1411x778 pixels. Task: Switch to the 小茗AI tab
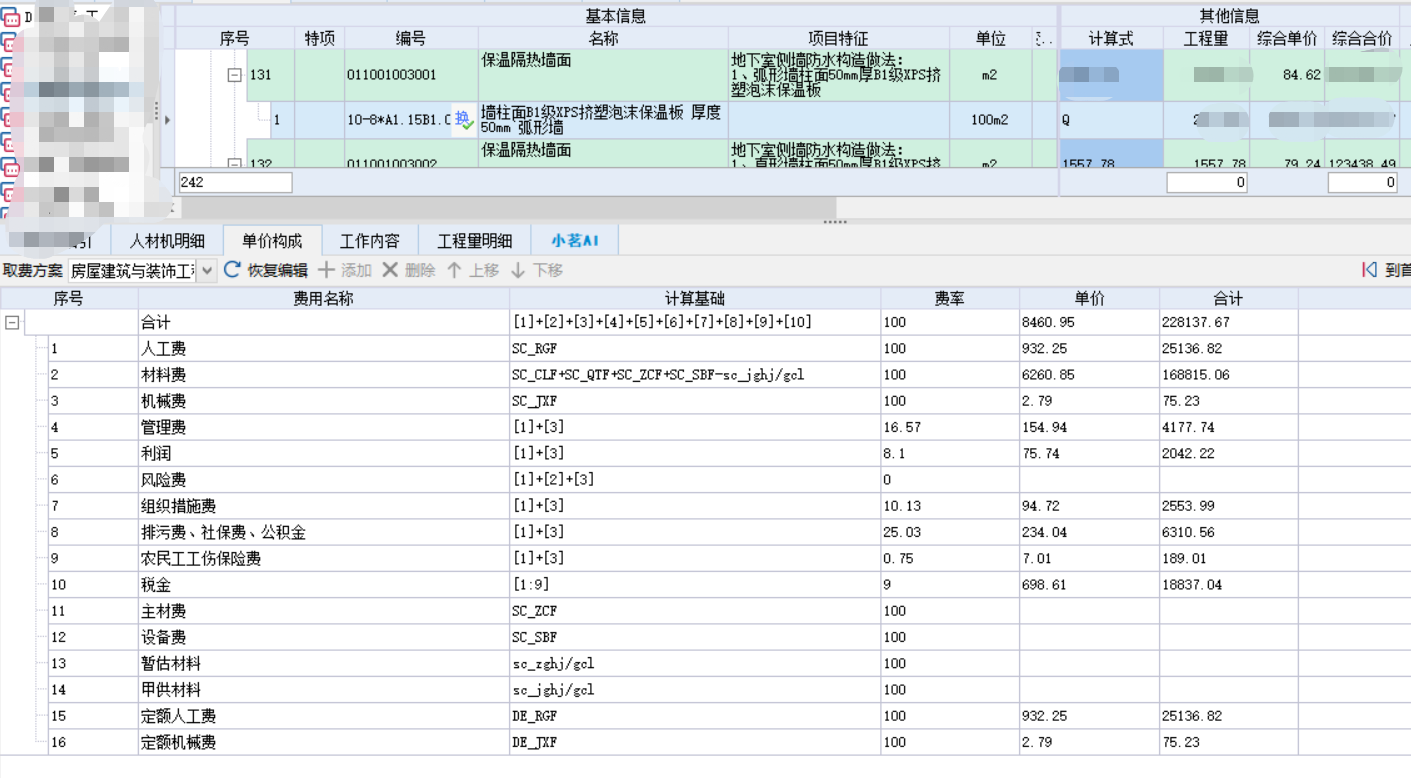pyautogui.click(x=575, y=241)
